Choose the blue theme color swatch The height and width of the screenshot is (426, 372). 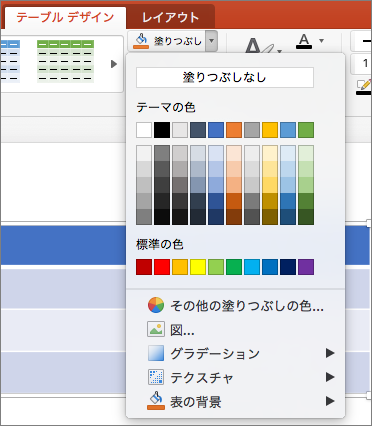click(216, 130)
